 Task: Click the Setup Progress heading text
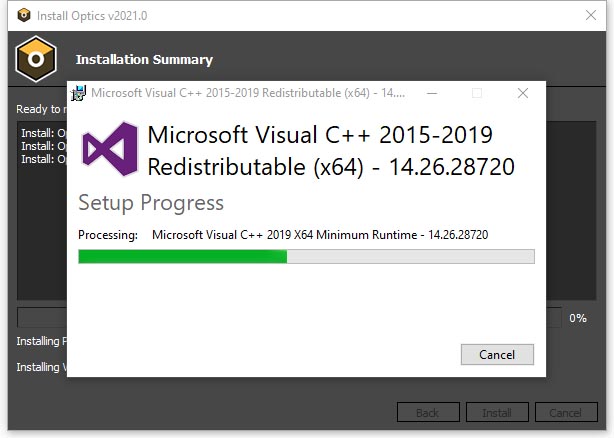tap(151, 203)
